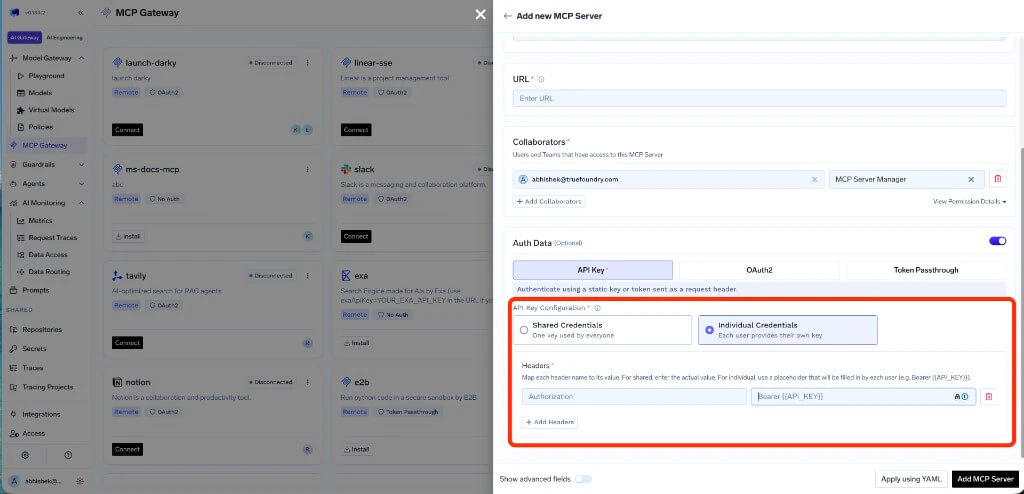The height and width of the screenshot is (494, 1024).
Task: Open the kebab menu on the tavily card
Action: coord(308,276)
